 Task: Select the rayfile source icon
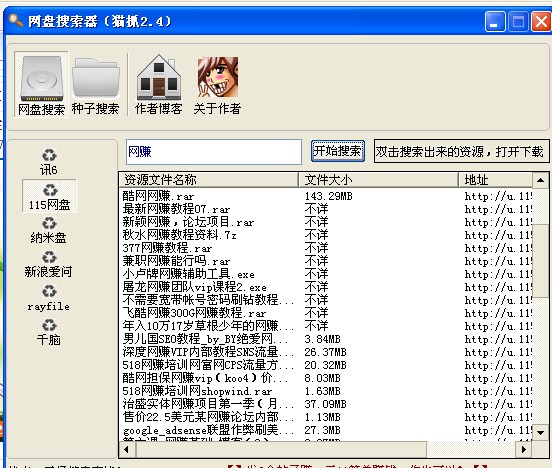(49, 299)
